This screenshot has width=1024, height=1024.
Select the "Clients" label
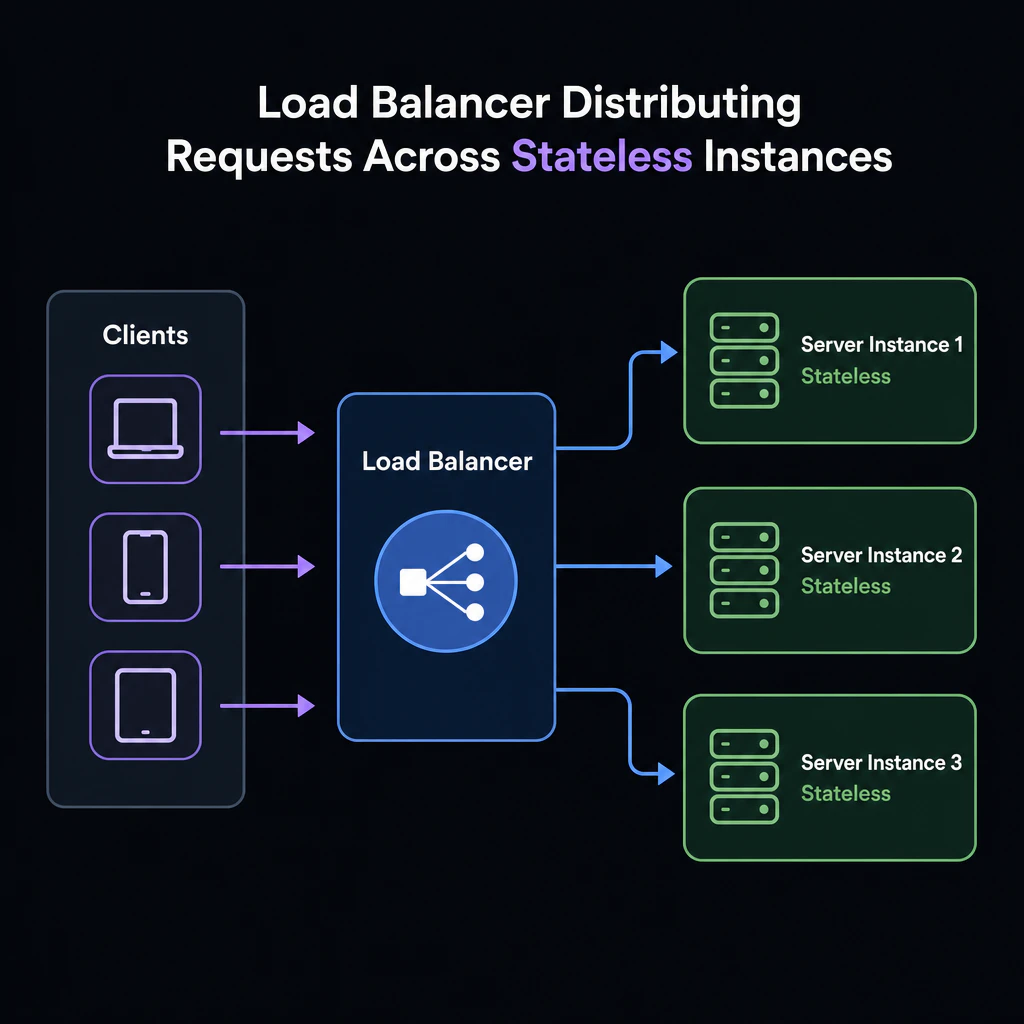point(146,335)
